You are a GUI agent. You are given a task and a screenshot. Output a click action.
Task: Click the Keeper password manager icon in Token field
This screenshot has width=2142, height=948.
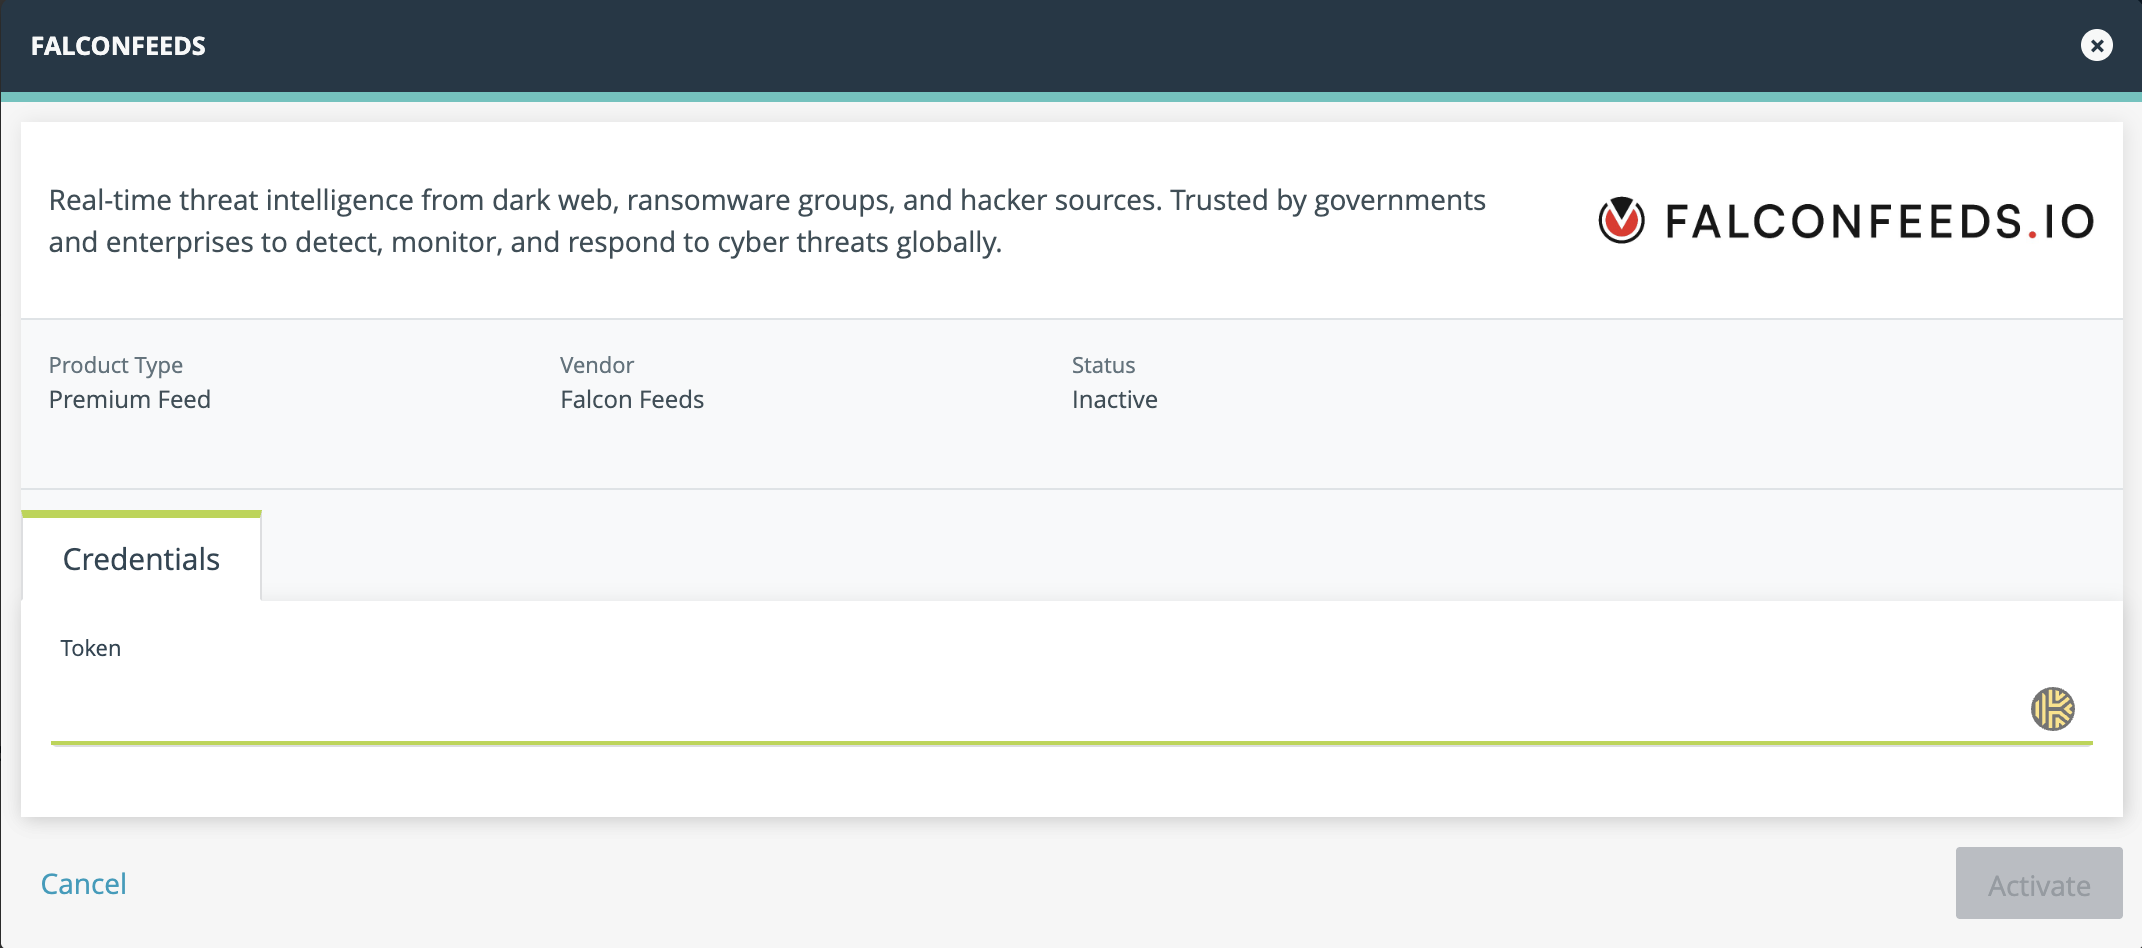(x=2052, y=709)
